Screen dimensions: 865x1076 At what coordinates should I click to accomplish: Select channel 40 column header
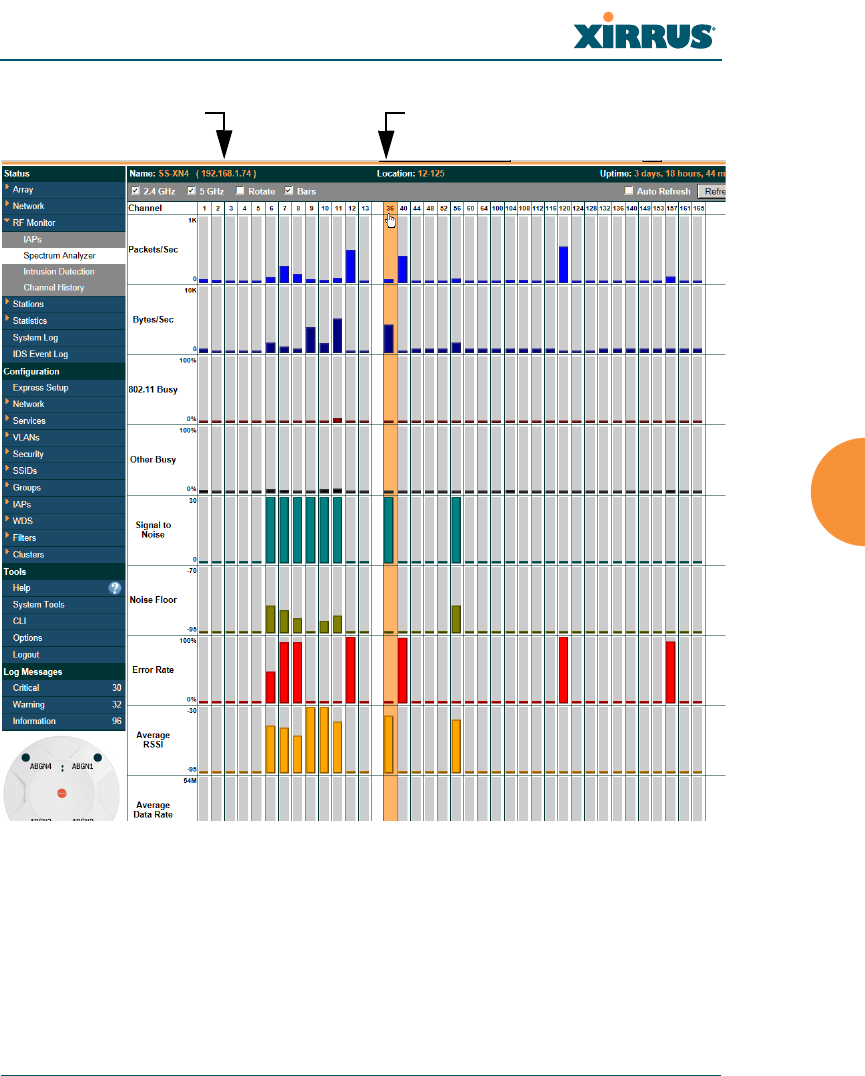click(x=403, y=208)
